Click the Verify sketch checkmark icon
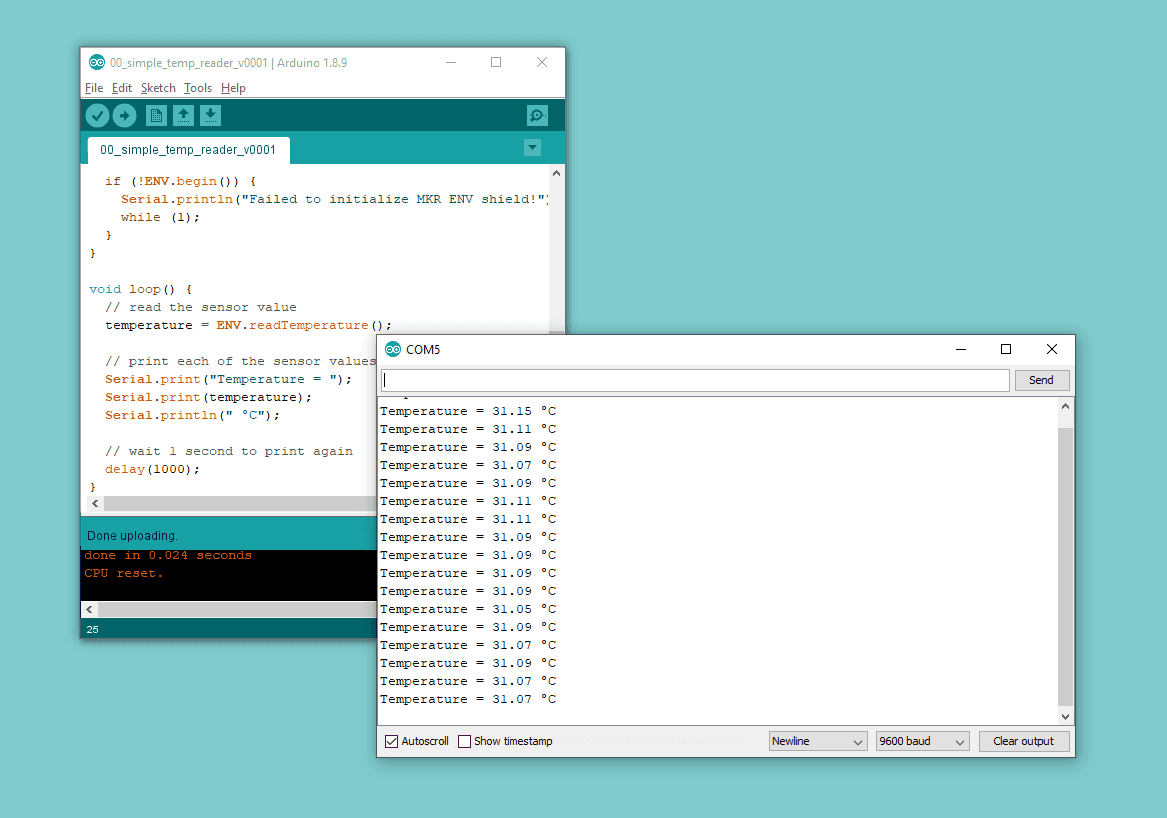 pyautogui.click(x=97, y=116)
